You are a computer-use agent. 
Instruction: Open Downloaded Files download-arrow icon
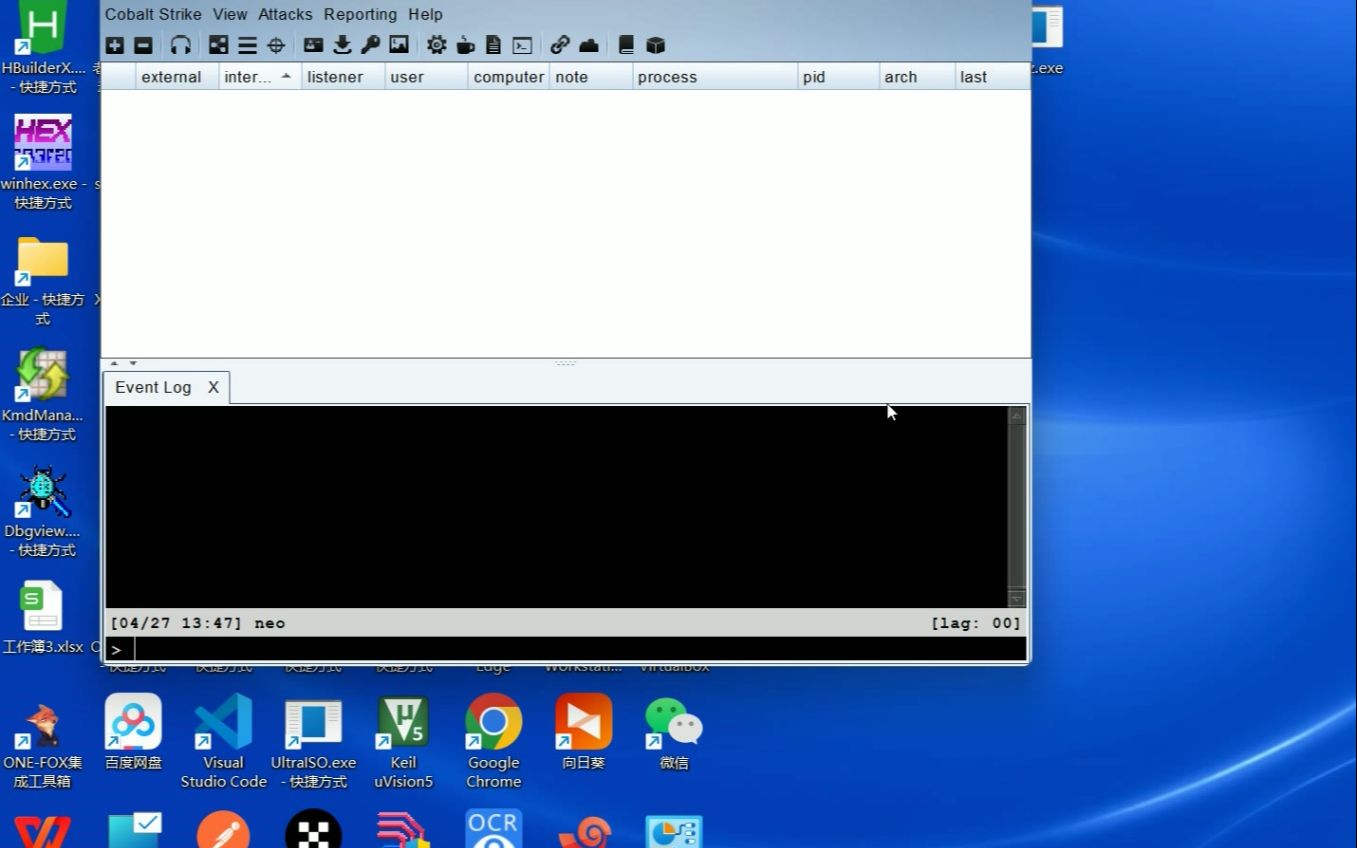tap(342, 45)
